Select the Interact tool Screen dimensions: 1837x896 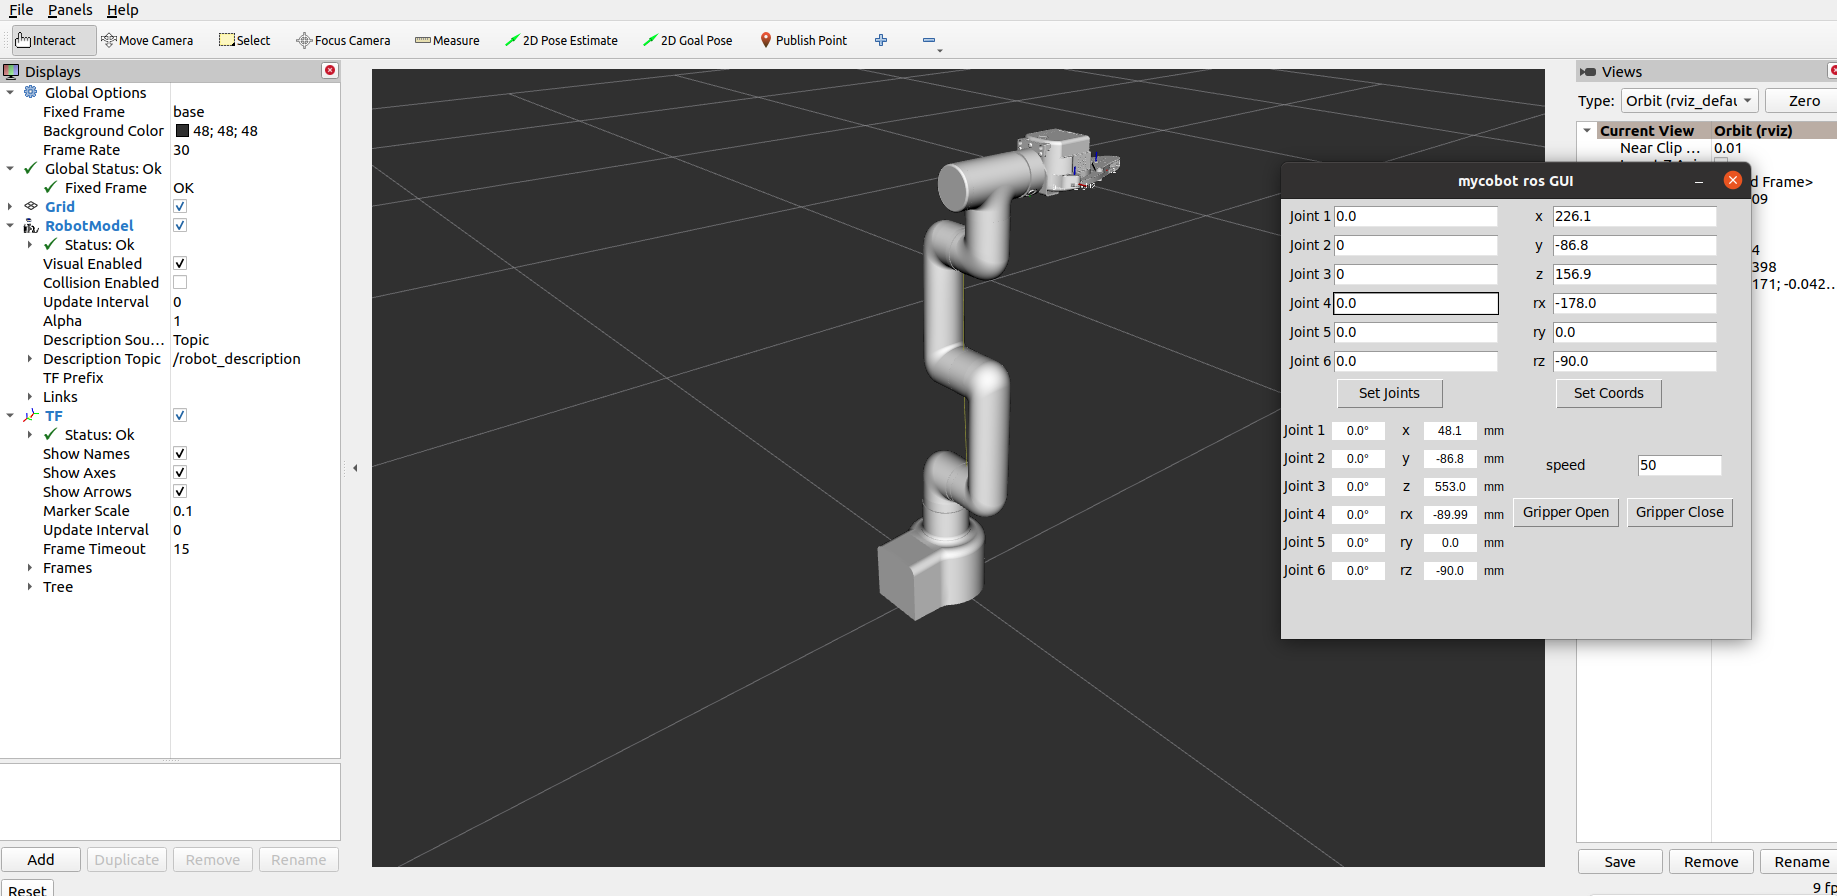point(46,40)
